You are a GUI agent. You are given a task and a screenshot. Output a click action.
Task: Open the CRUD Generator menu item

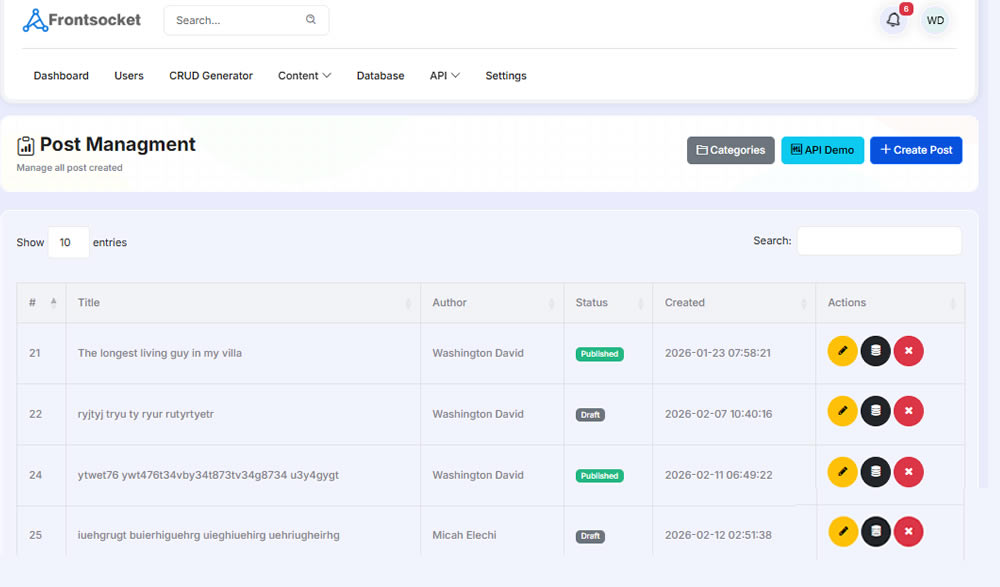pyautogui.click(x=211, y=76)
